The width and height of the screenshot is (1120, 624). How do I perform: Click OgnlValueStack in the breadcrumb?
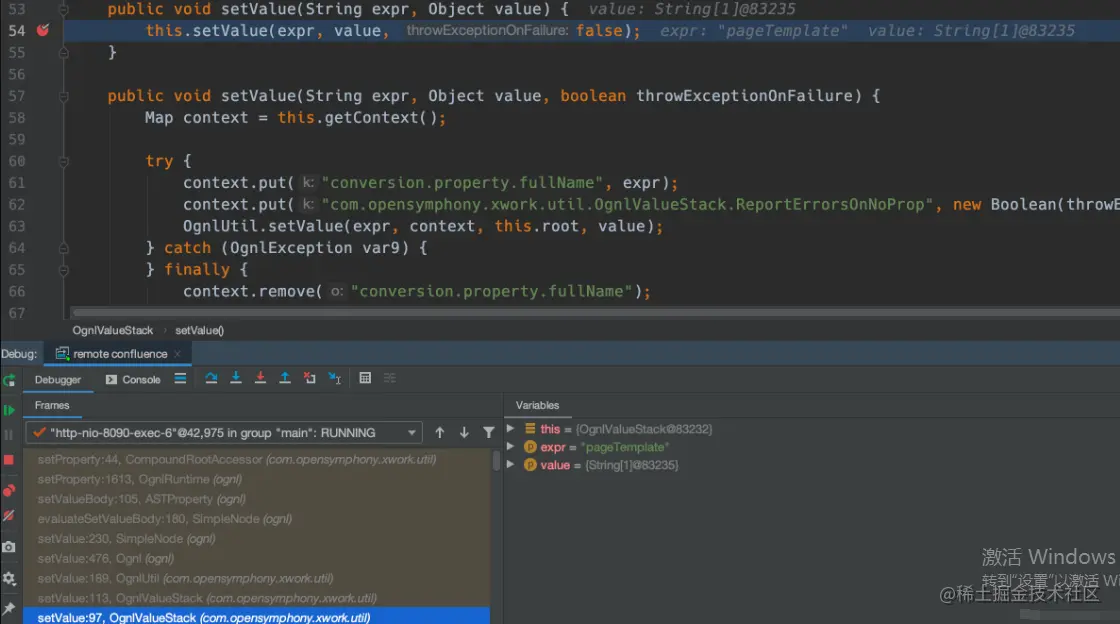pyautogui.click(x=113, y=331)
